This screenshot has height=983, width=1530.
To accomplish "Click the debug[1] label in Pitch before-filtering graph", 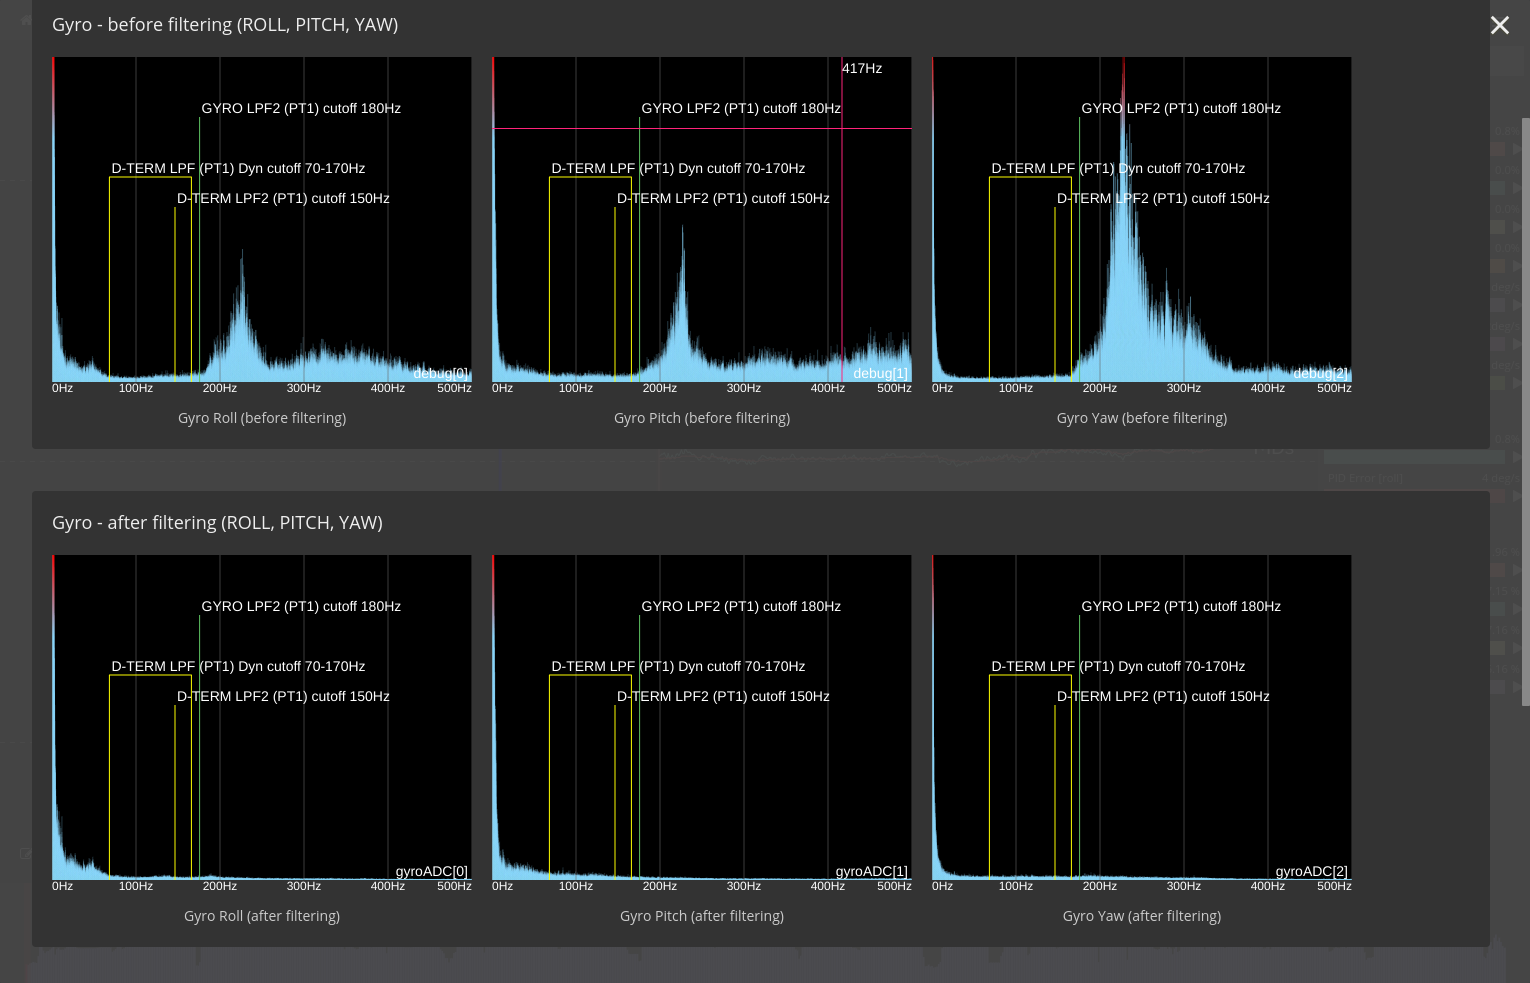I will coord(881,373).
